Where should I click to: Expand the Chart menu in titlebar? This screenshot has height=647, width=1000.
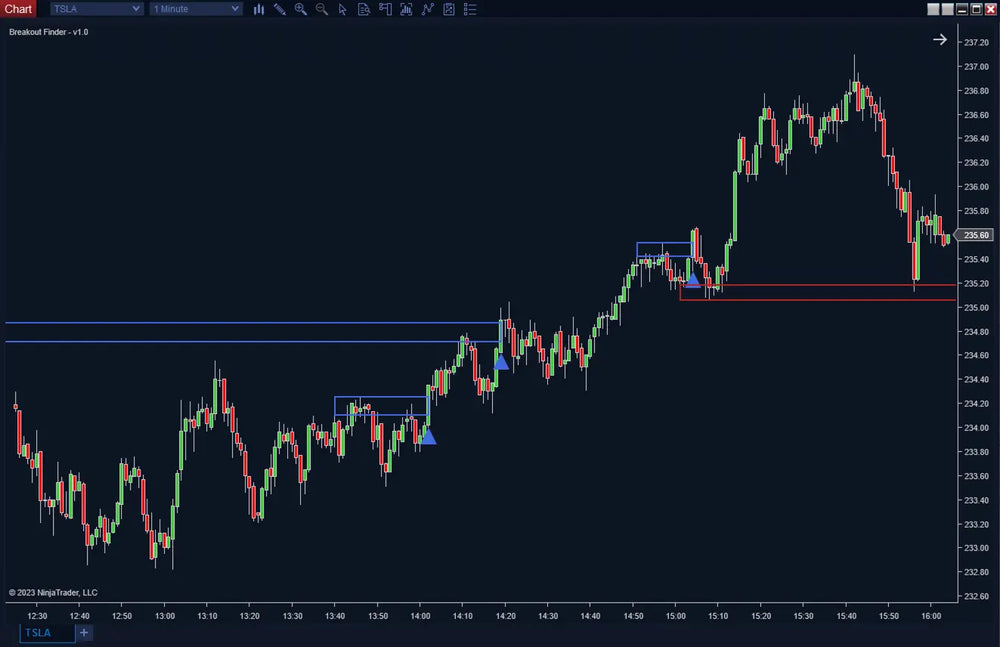18,8
